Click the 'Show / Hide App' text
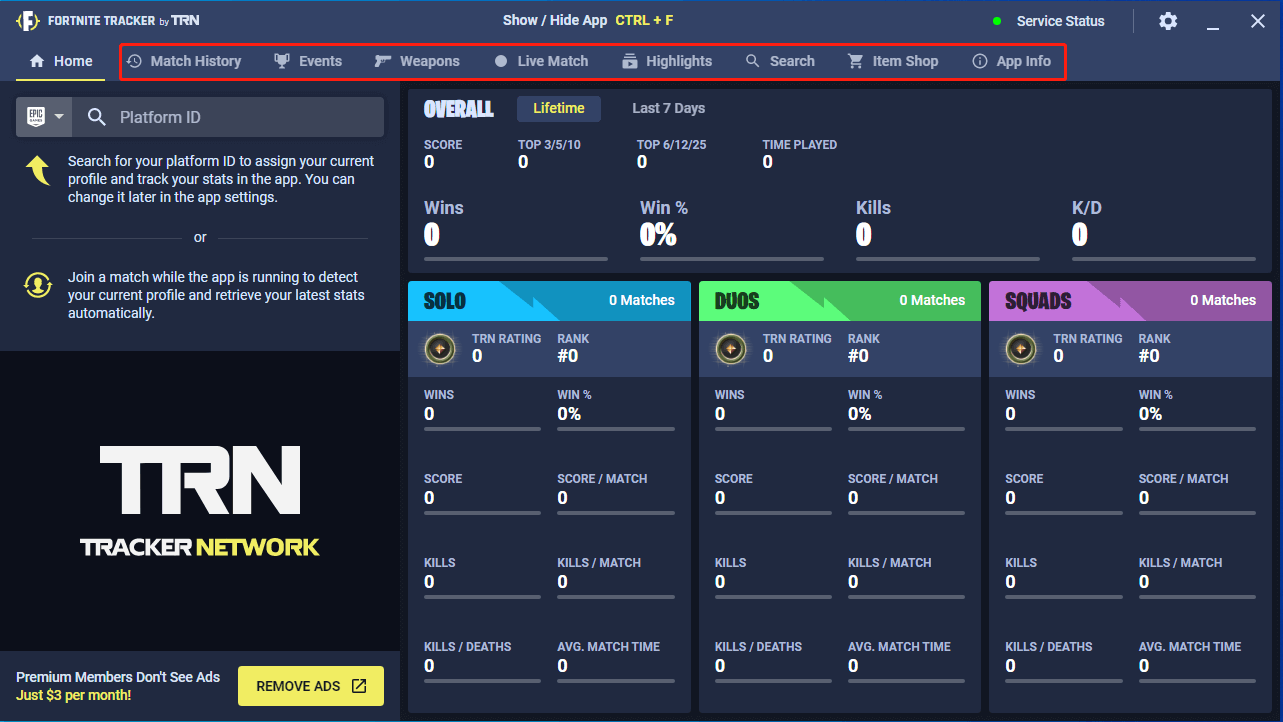Image resolution: width=1283 pixels, height=722 pixels. (x=555, y=21)
